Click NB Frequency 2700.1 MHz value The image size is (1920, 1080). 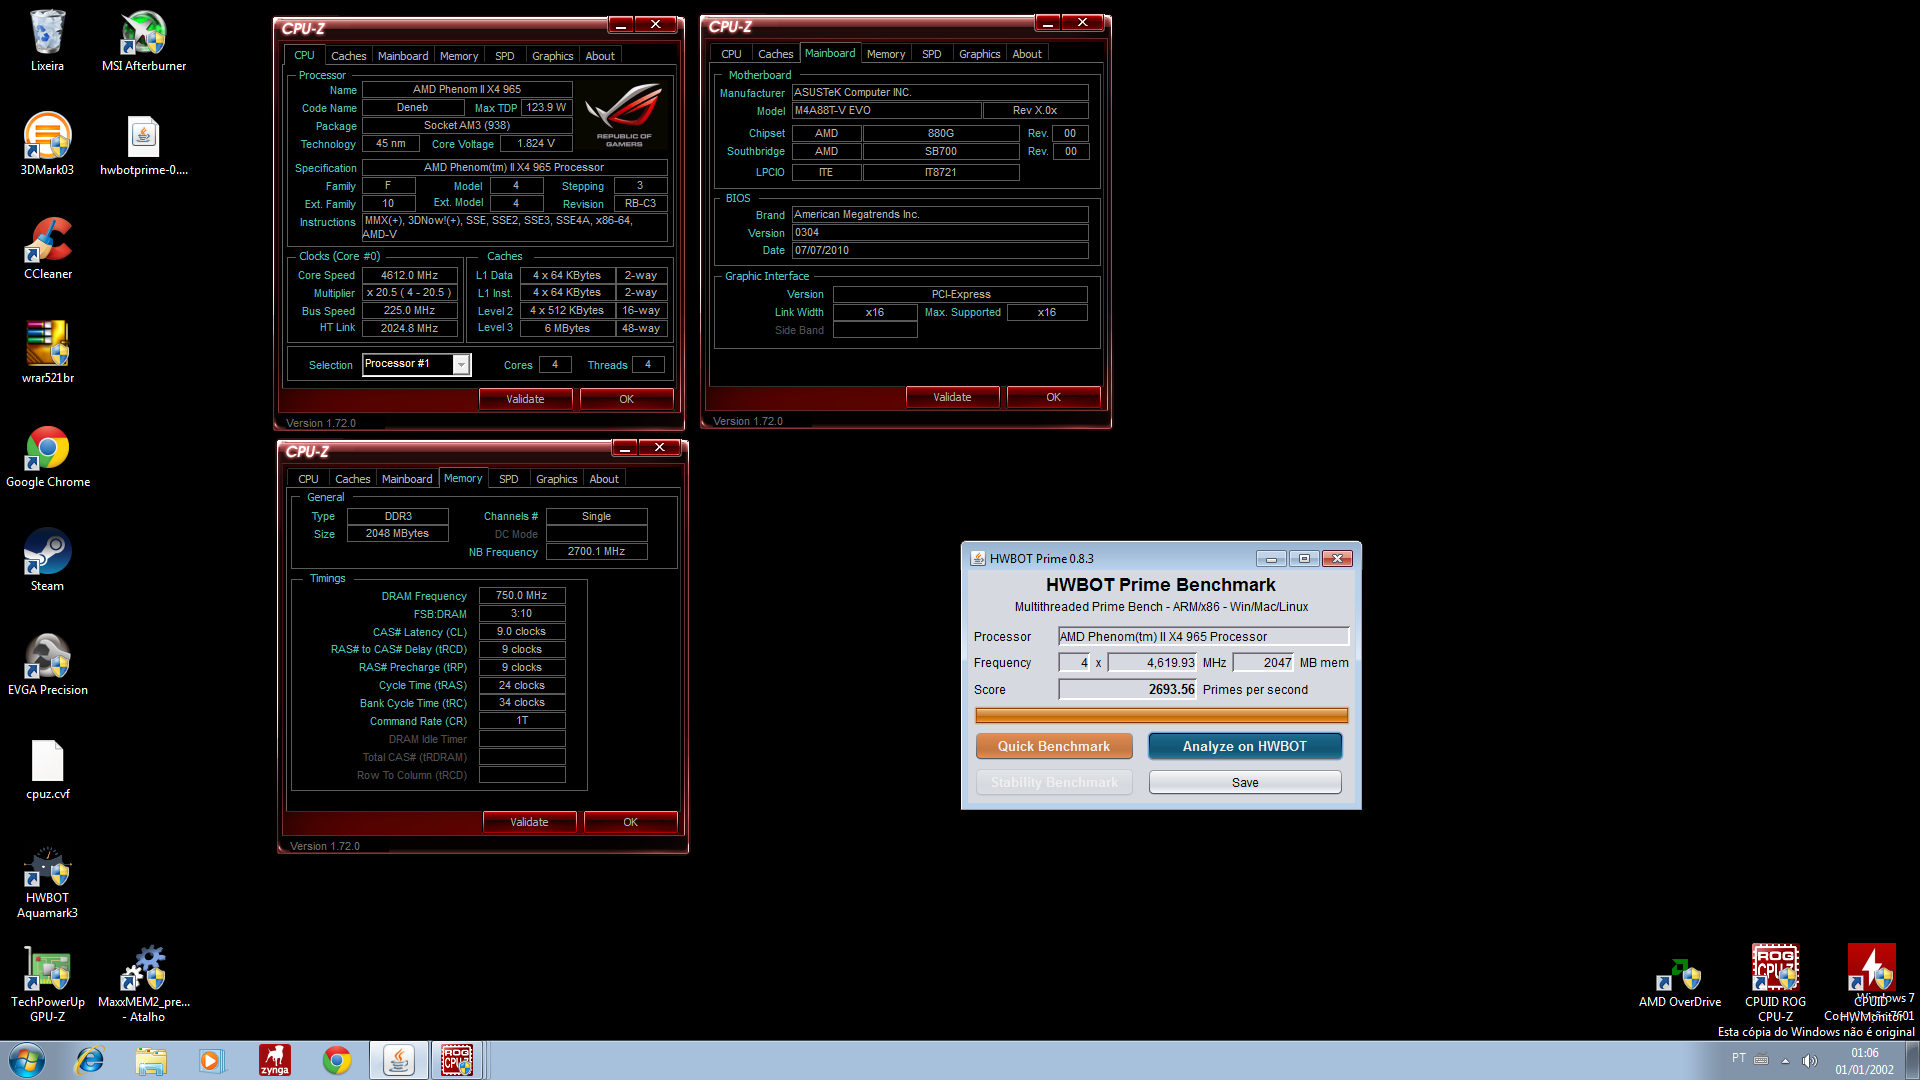596,551
